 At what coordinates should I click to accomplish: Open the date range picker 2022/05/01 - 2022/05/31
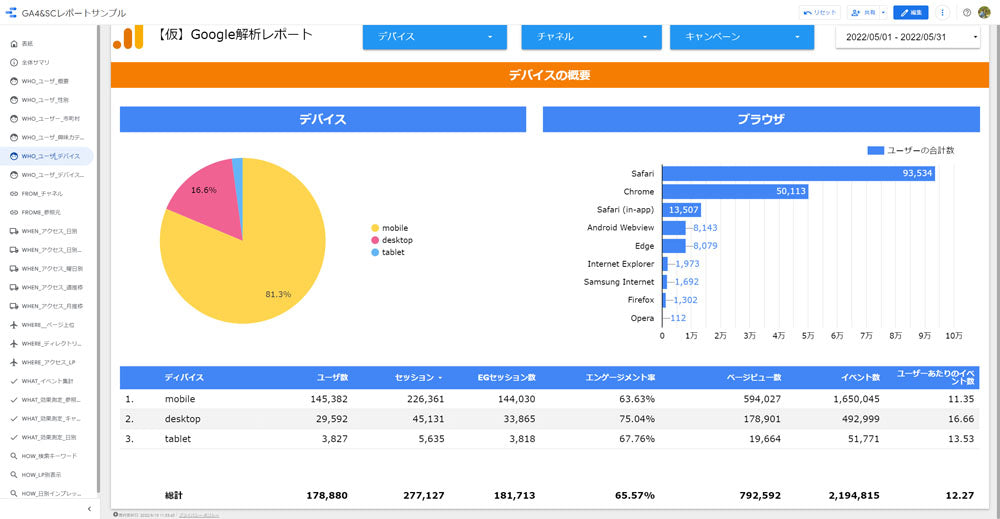click(x=911, y=37)
